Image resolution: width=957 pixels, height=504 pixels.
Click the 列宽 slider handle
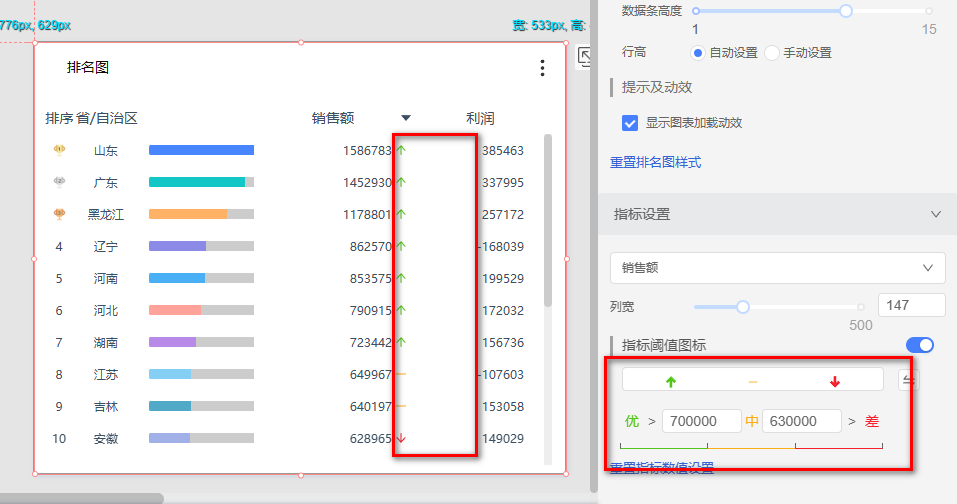pos(743,307)
